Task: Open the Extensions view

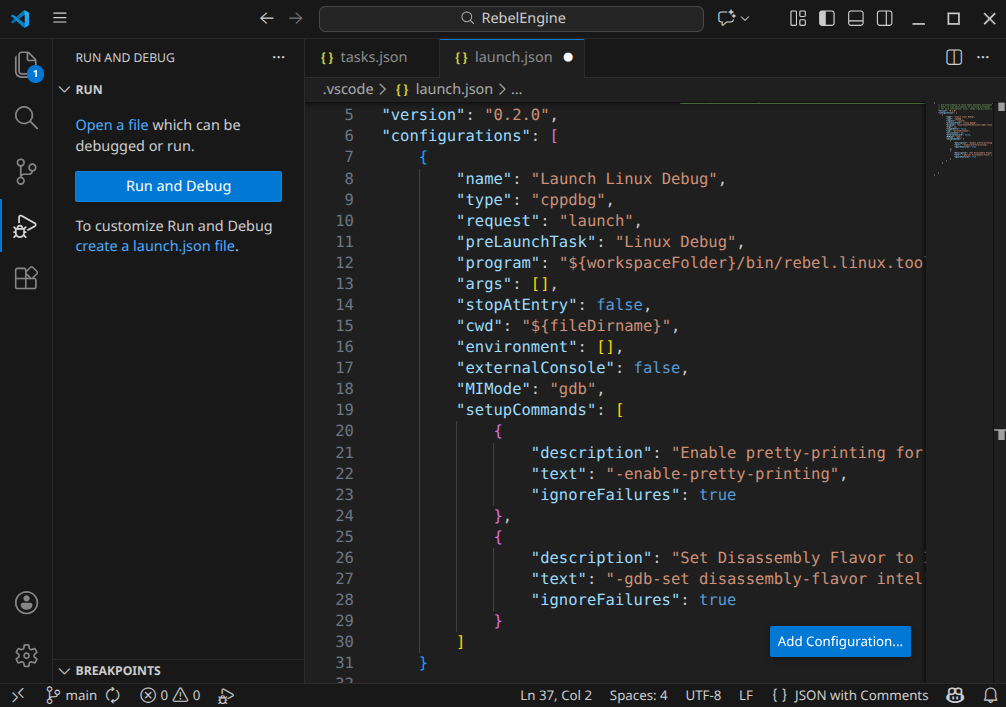Action: (26, 278)
